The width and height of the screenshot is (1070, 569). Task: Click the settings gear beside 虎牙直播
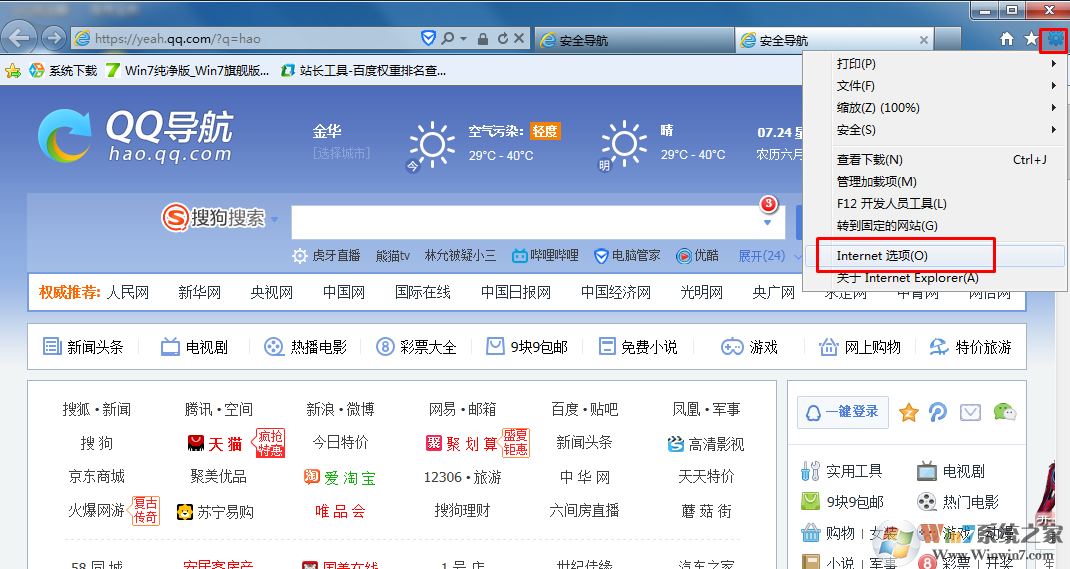click(300, 256)
